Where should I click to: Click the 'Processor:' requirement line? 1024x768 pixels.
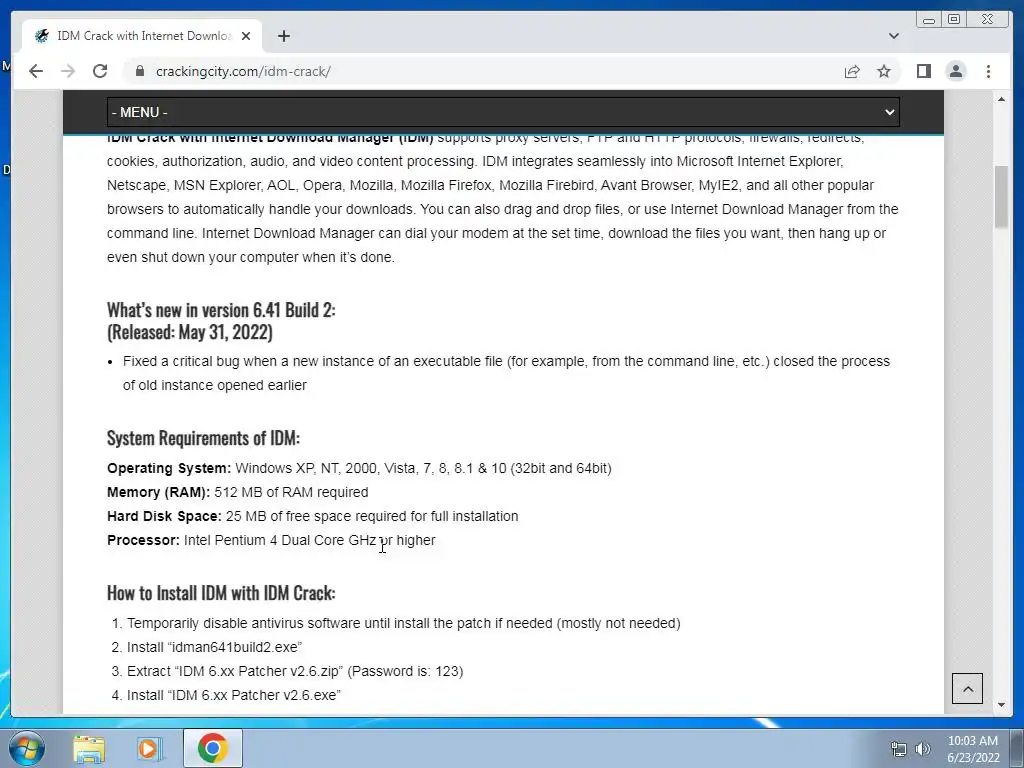[x=271, y=541]
